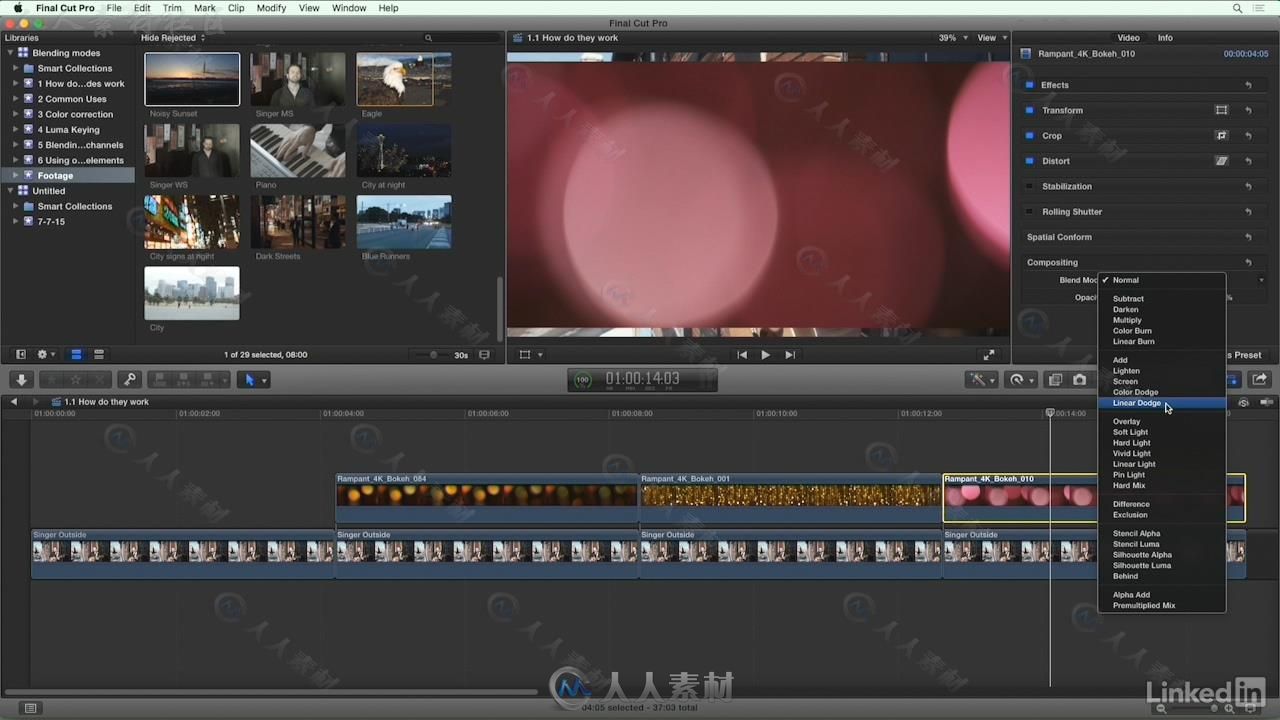The width and height of the screenshot is (1280, 720).
Task: Open the Enhancements magic wand menu
Action: (980, 380)
